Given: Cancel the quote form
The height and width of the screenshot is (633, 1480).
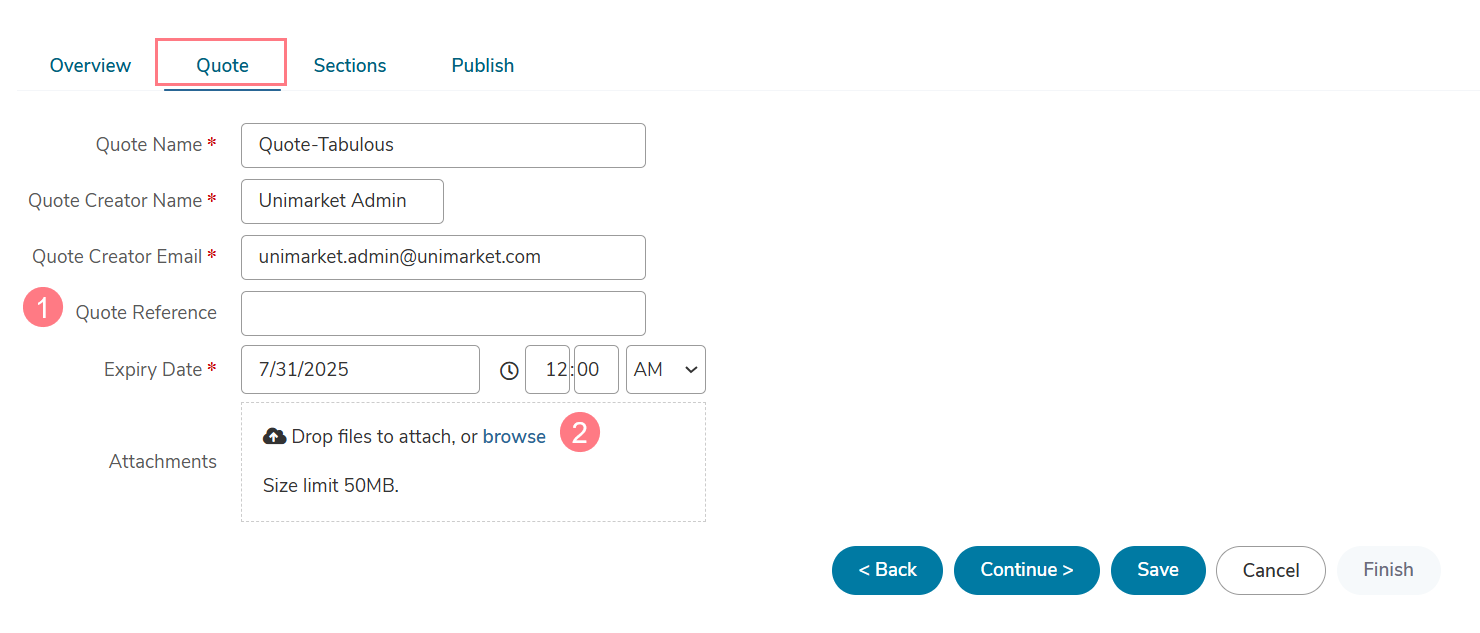Looking at the screenshot, I should pos(1271,570).
